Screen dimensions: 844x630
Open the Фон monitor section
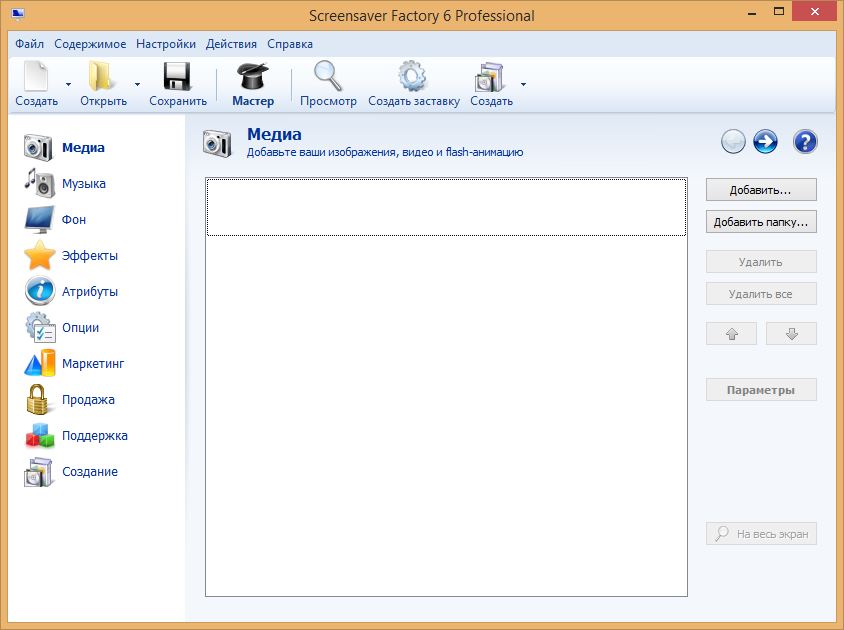40,220
